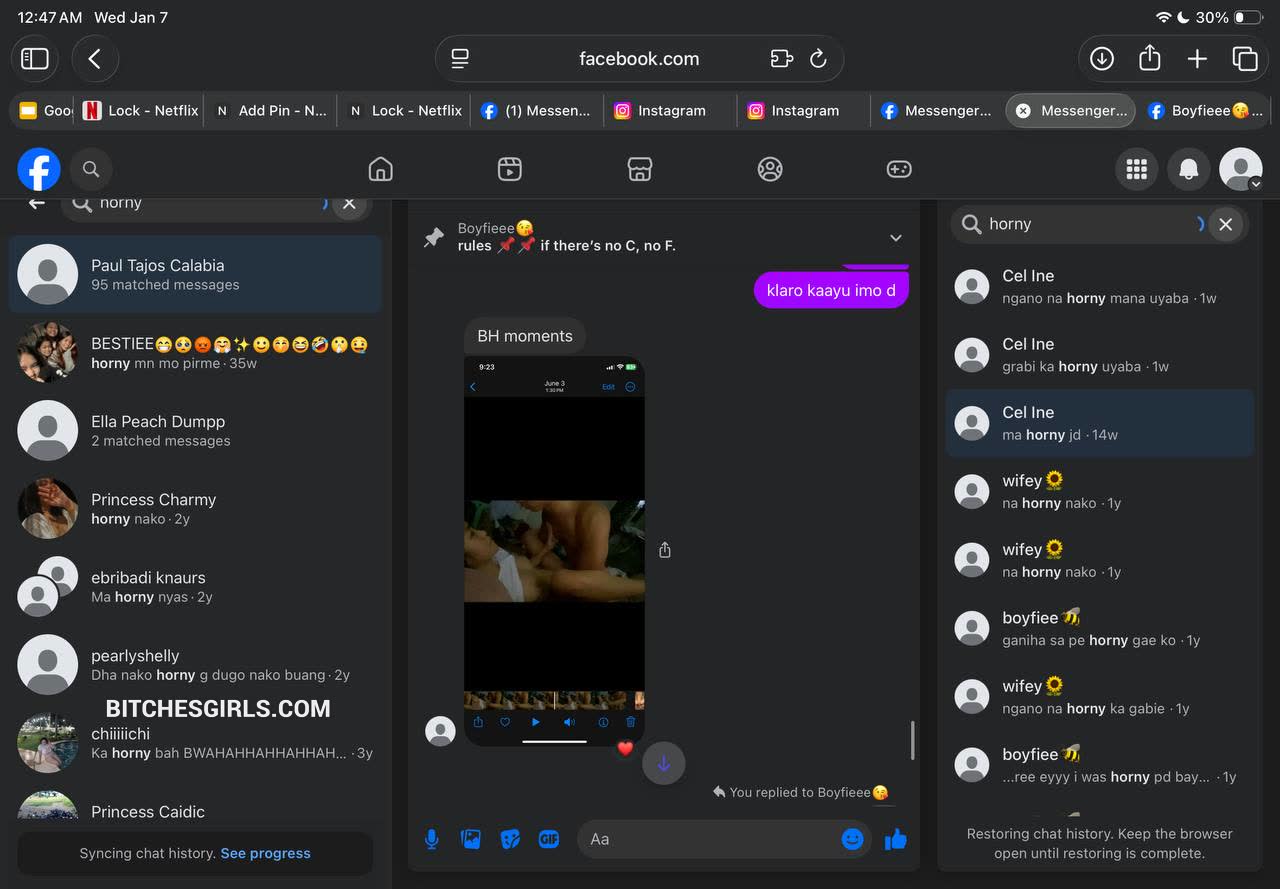Switch to the Add Pin Netflix tab
This screenshot has width=1280, height=889.
[272, 111]
